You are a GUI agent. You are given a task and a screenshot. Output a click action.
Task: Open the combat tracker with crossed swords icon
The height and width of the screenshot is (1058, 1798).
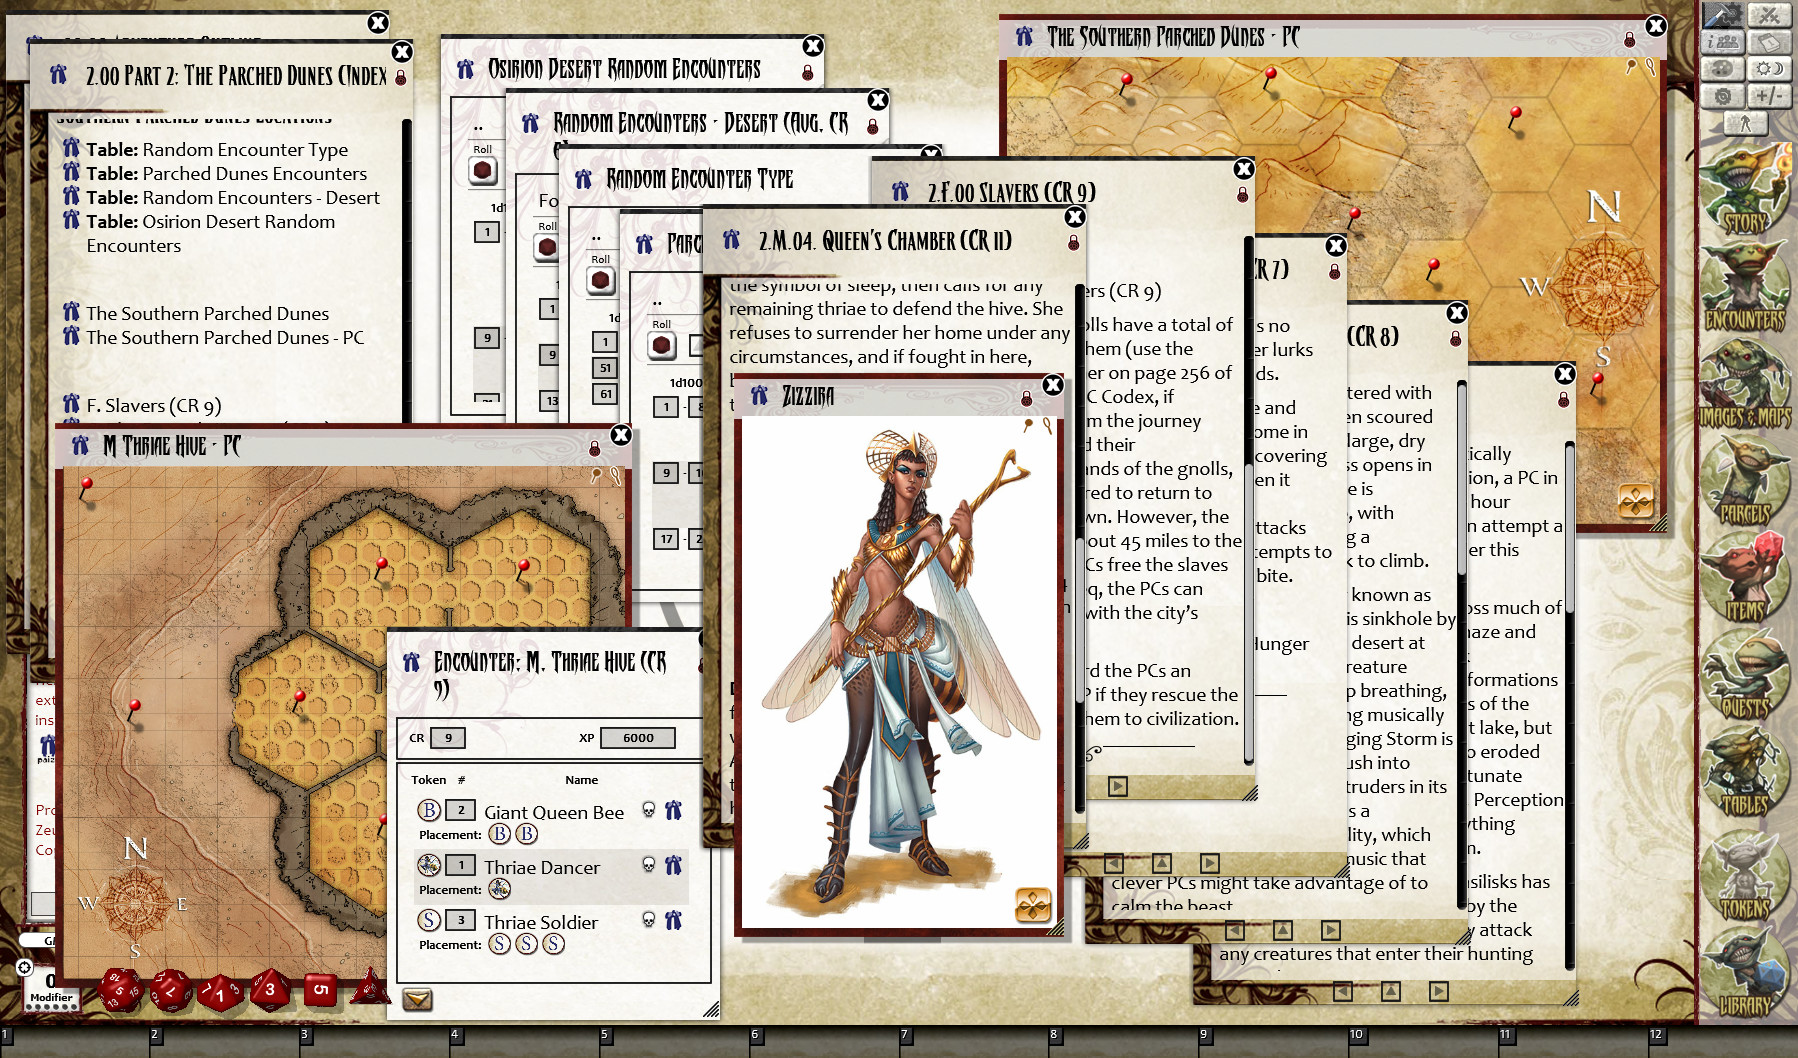point(1768,15)
